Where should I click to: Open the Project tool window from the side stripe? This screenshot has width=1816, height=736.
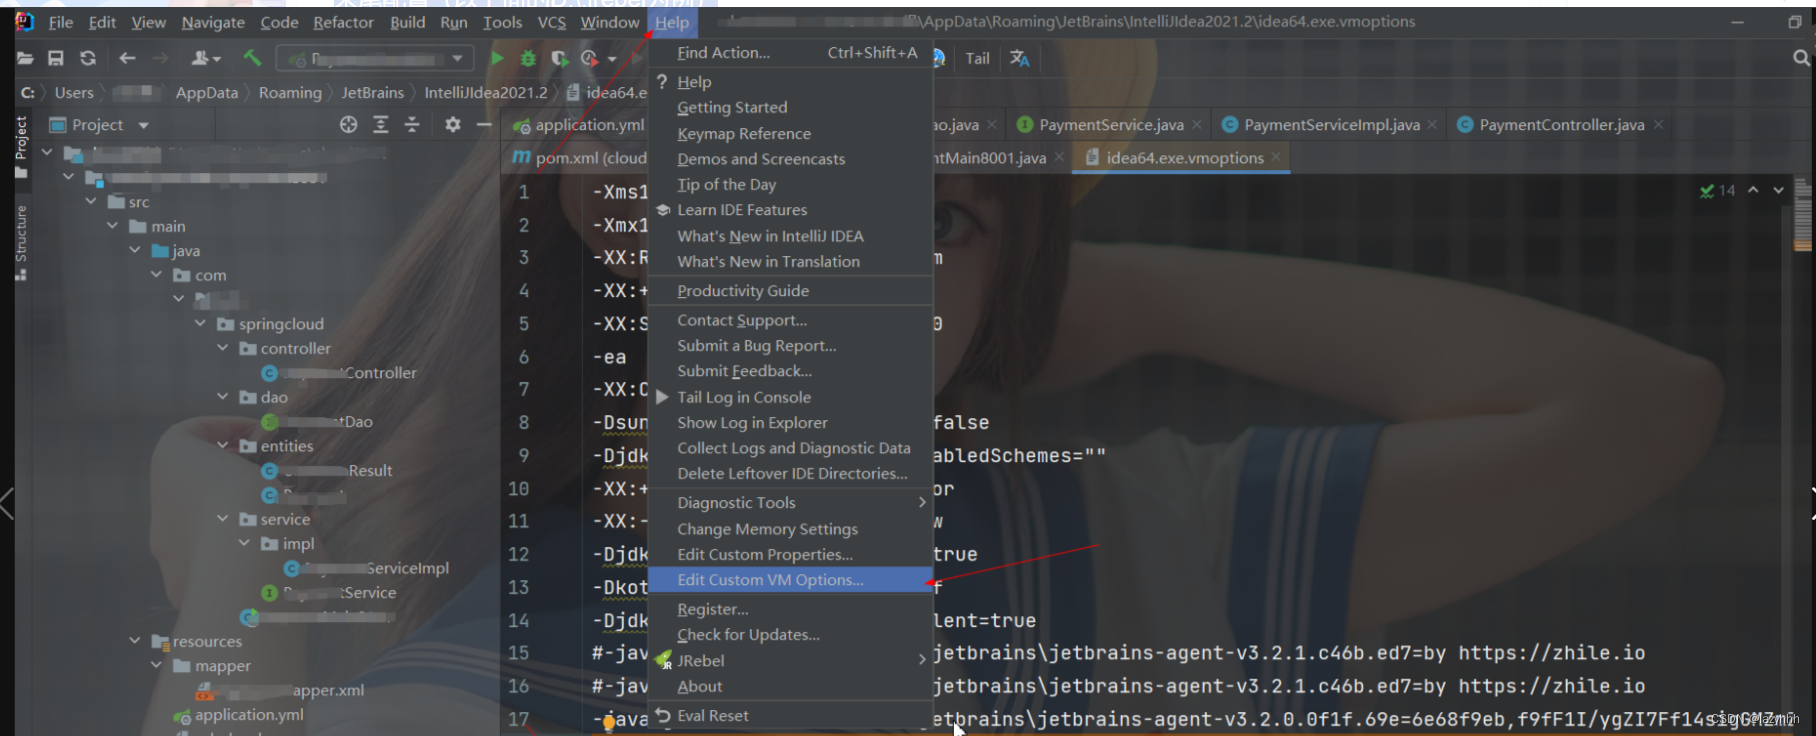pyautogui.click(x=21, y=146)
